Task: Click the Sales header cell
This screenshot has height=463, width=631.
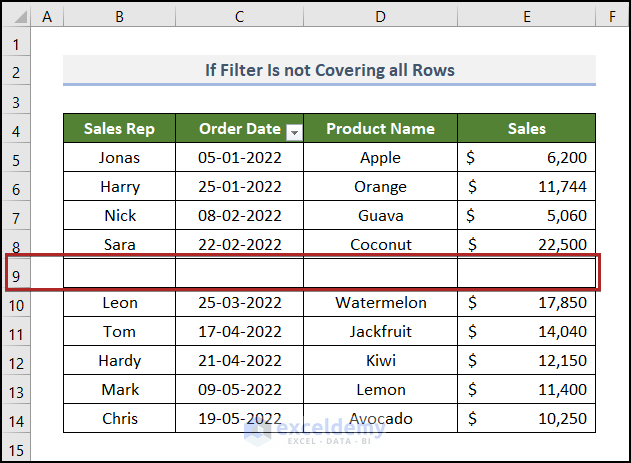Action: tap(526, 128)
